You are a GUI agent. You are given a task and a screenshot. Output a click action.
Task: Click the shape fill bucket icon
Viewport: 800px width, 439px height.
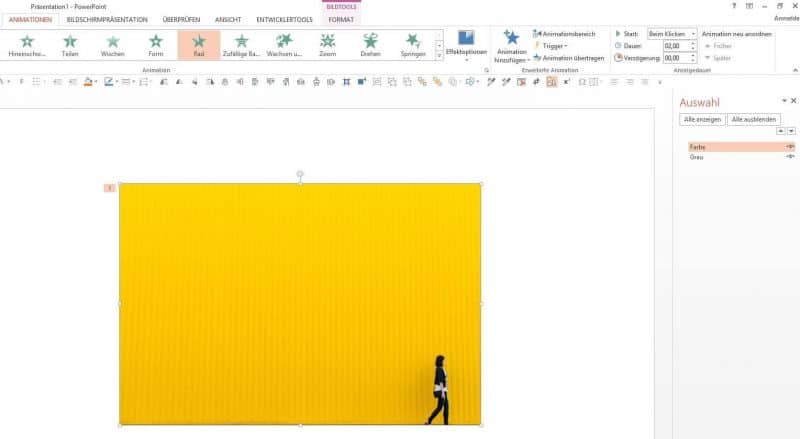tap(88, 82)
